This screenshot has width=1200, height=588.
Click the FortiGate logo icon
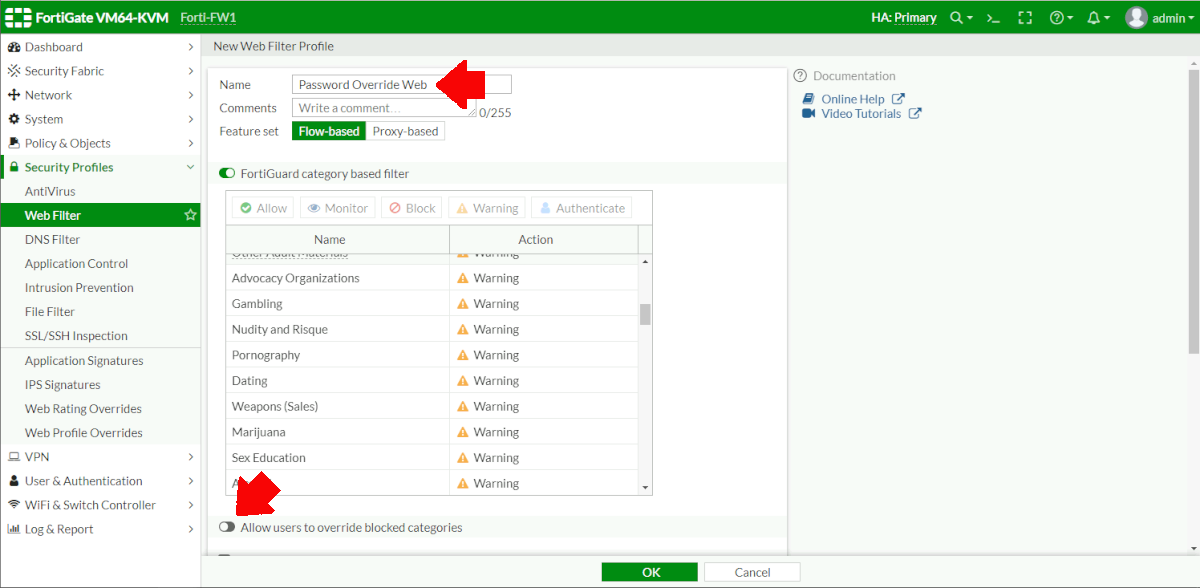20,17
